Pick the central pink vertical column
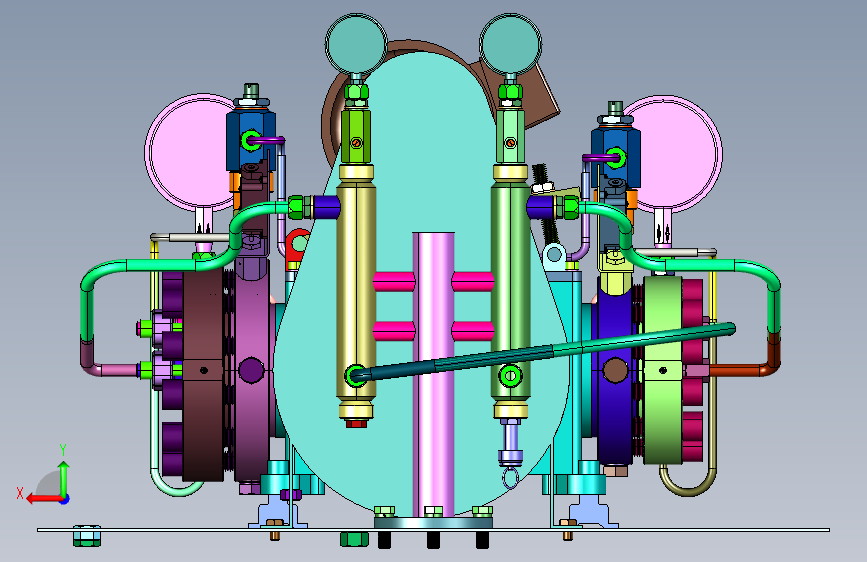Screen dimensions: 867x562 click(x=434, y=374)
